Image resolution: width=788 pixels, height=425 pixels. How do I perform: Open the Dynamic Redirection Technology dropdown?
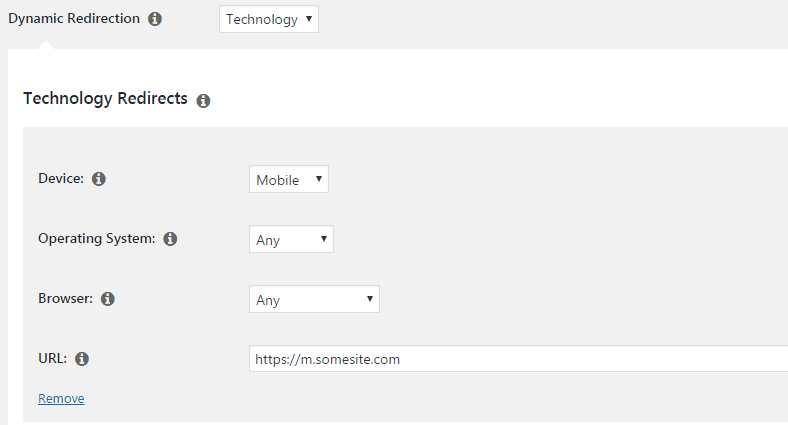[268, 19]
